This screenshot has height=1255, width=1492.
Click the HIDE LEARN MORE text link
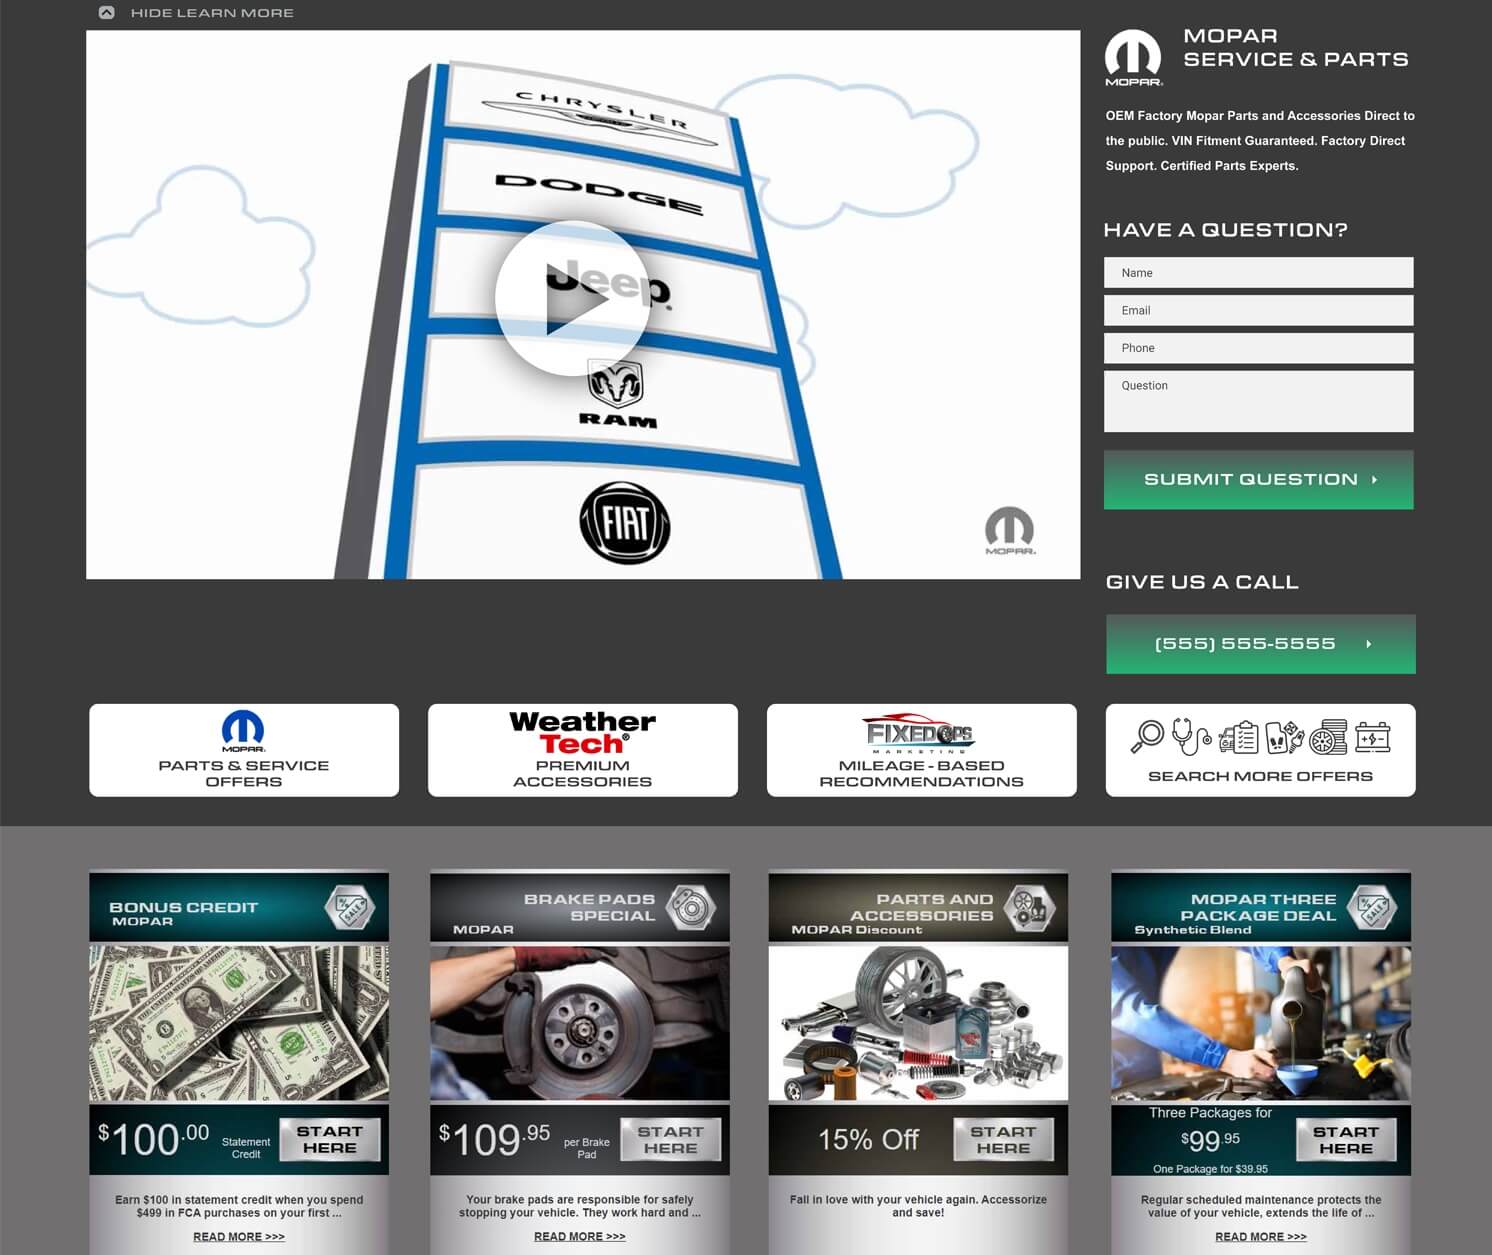[x=212, y=13]
